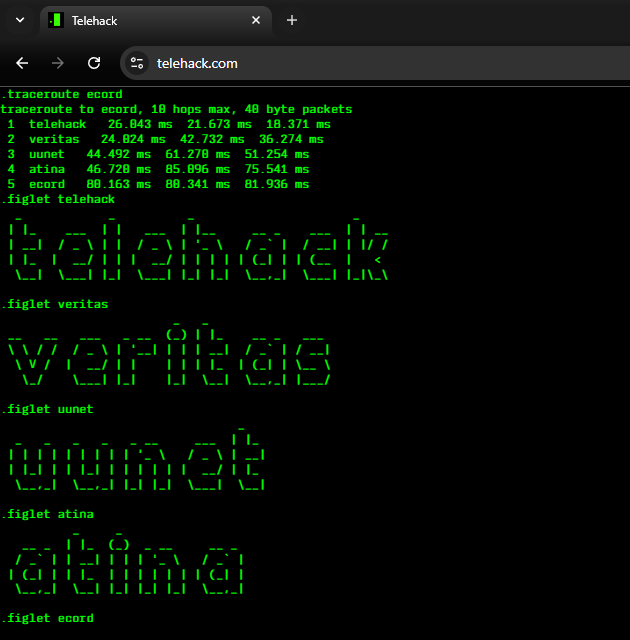630x640 pixels.
Task: Click the '.figlet atina' command
Action: (x=47, y=514)
